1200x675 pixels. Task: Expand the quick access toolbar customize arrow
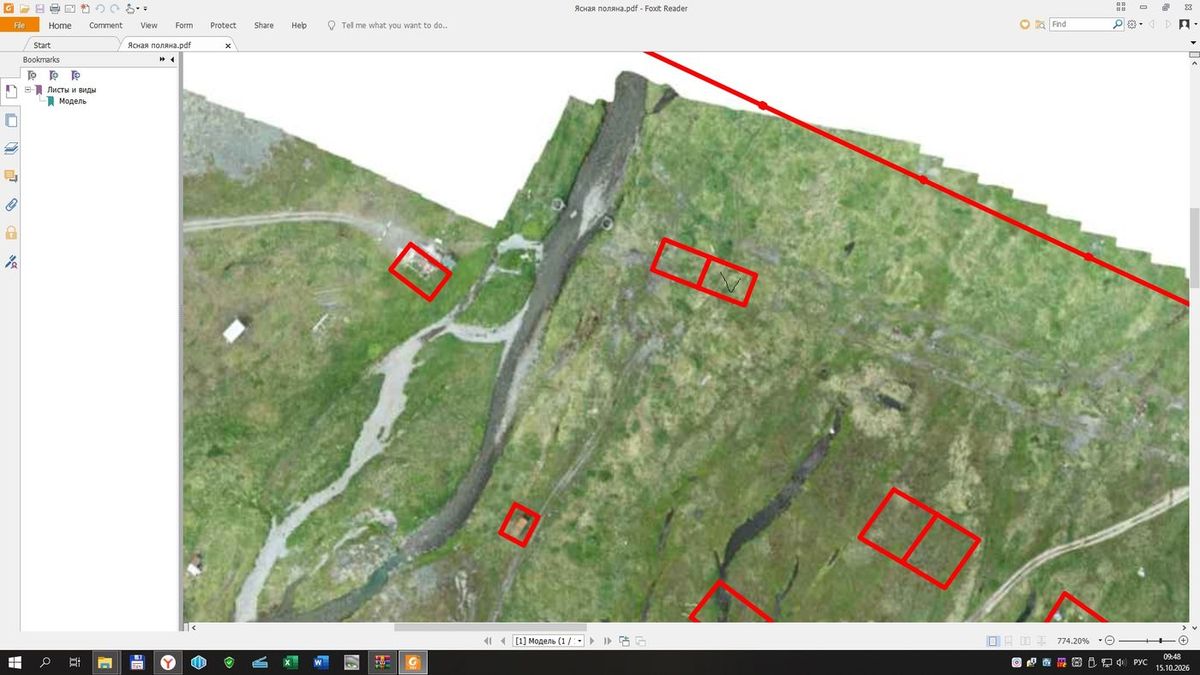point(146,8)
